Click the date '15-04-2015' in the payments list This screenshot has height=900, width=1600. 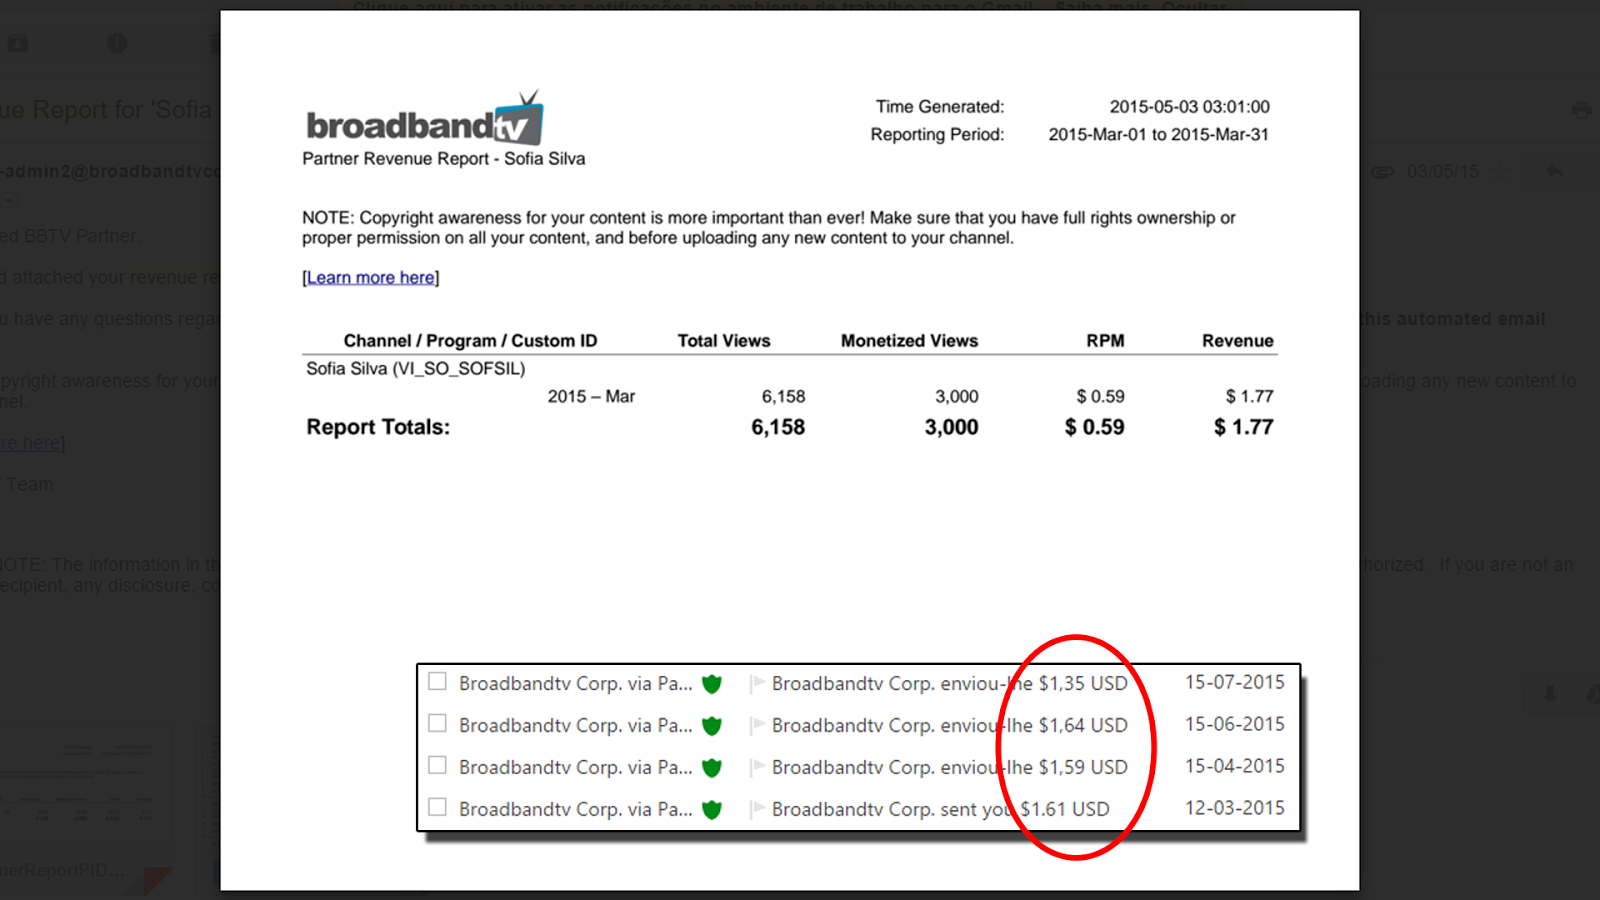coord(1235,766)
